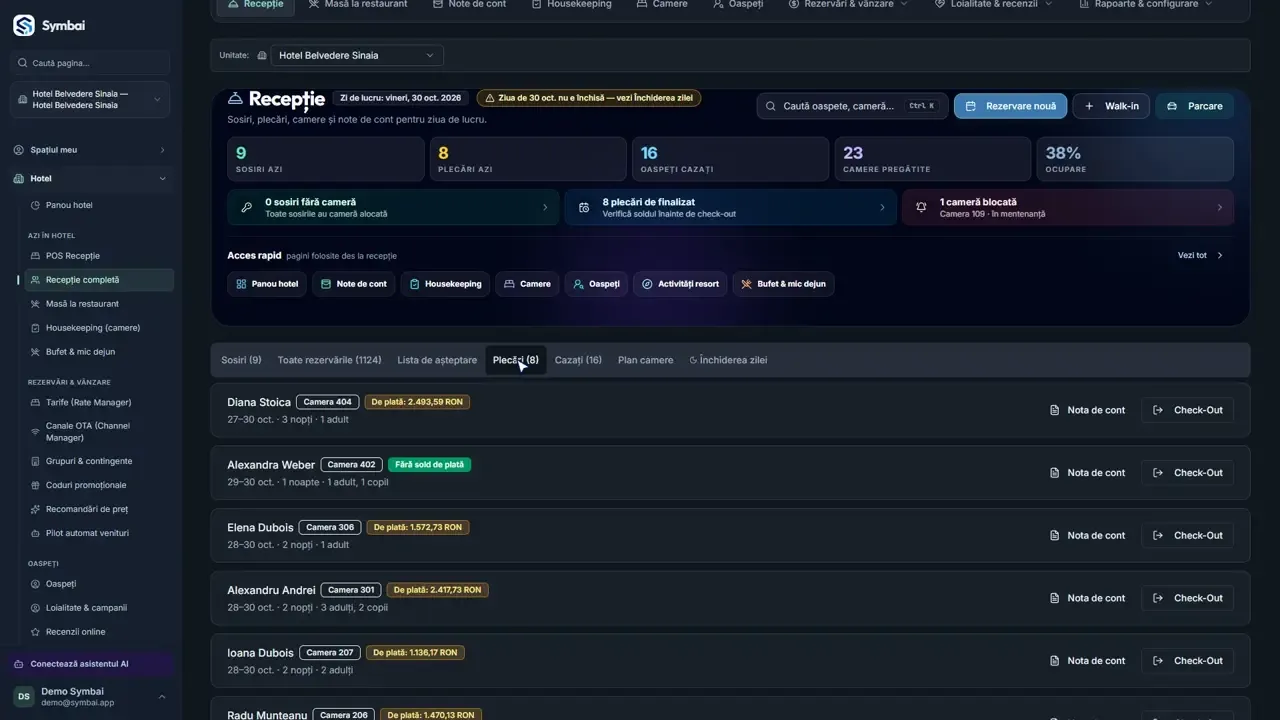Click the Vezi tot link
The width and height of the screenshot is (1280, 720).
(x=1200, y=255)
